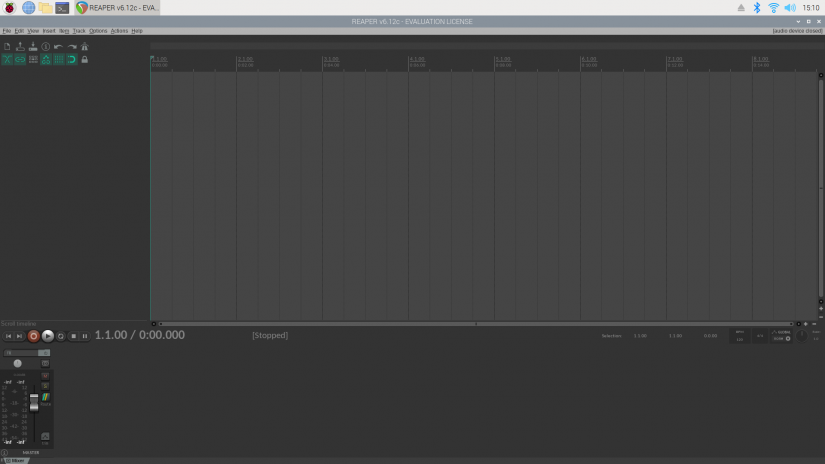
Task: Pause playback with the Pause button
Action: (85, 336)
